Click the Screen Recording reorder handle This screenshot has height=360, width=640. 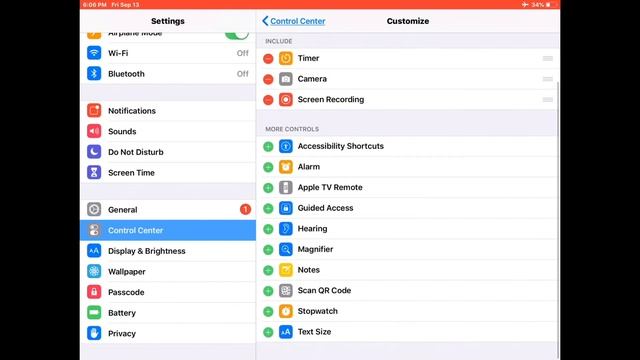(x=548, y=100)
